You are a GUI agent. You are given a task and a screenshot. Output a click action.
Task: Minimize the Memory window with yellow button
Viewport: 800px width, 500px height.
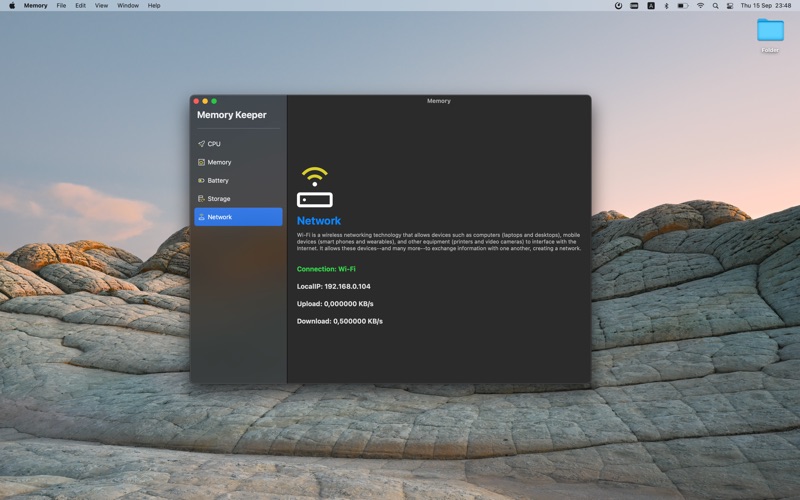205,101
